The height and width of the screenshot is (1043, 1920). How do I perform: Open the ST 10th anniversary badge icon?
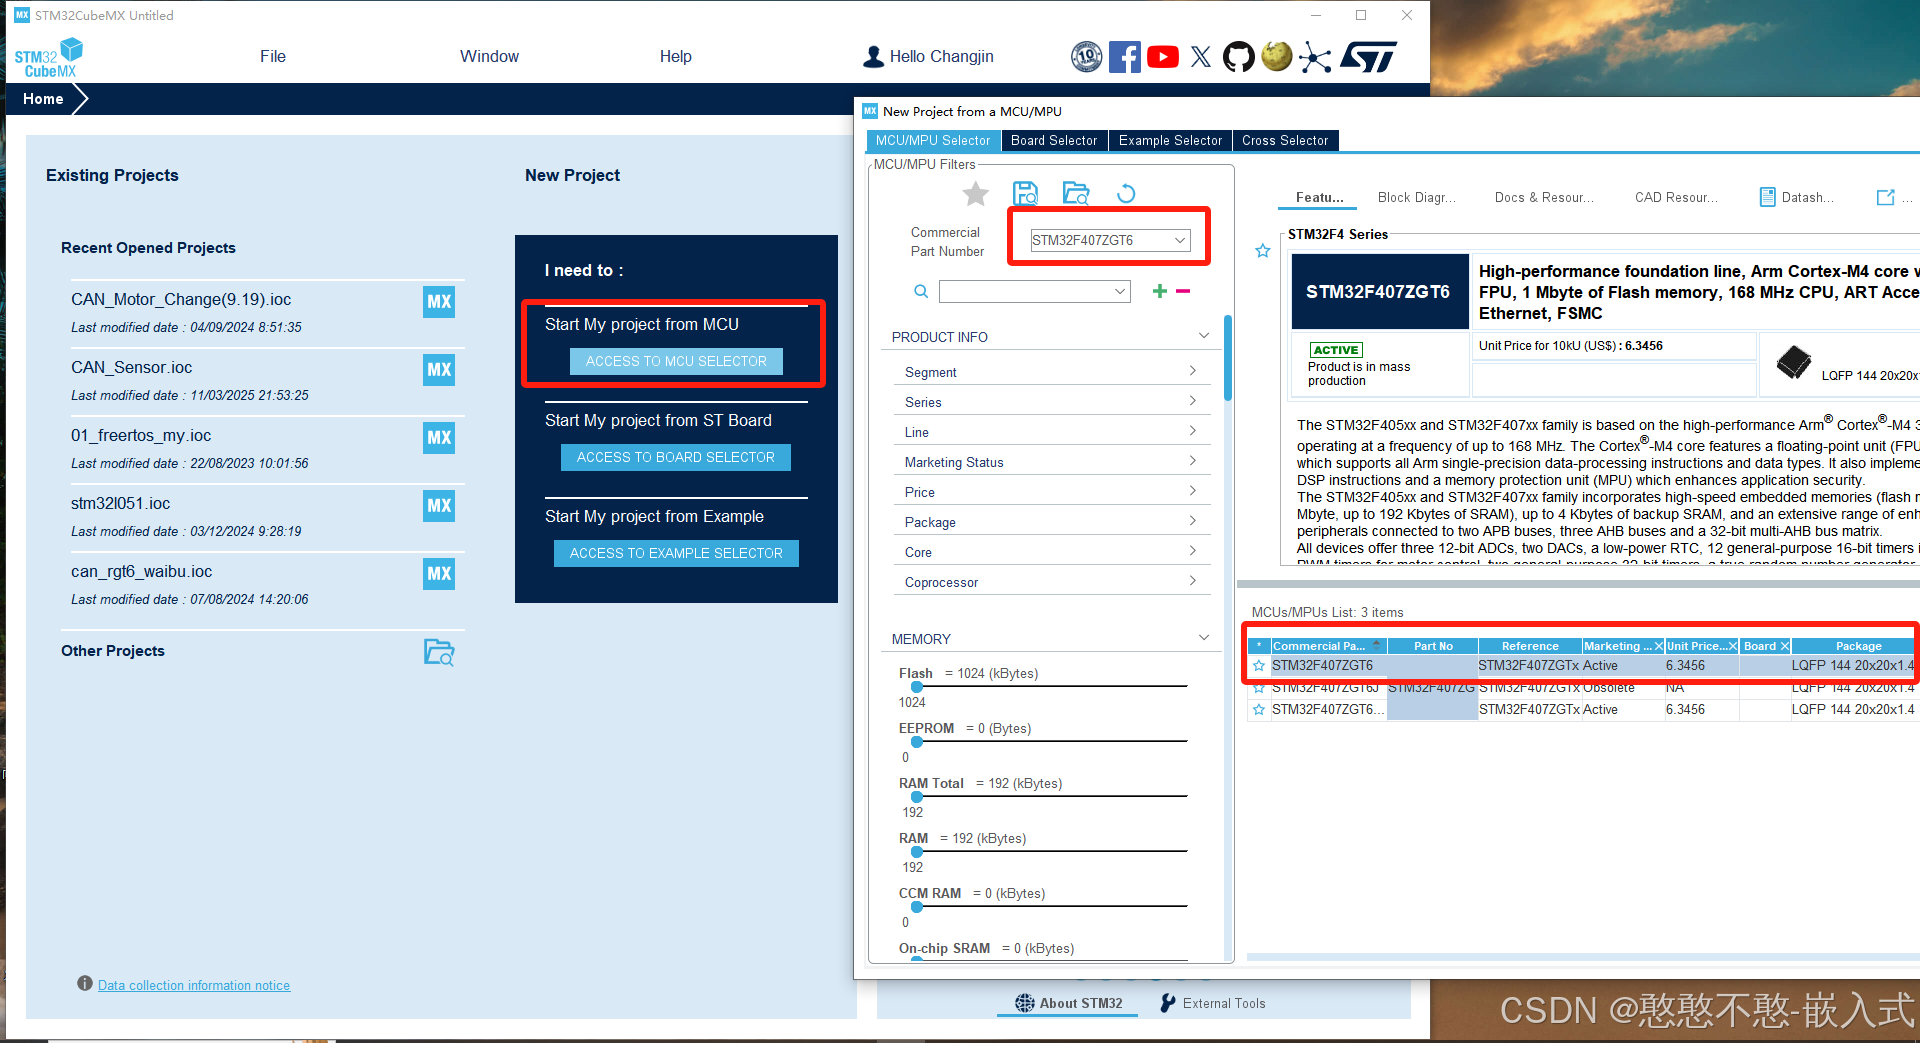pos(1086,56)
